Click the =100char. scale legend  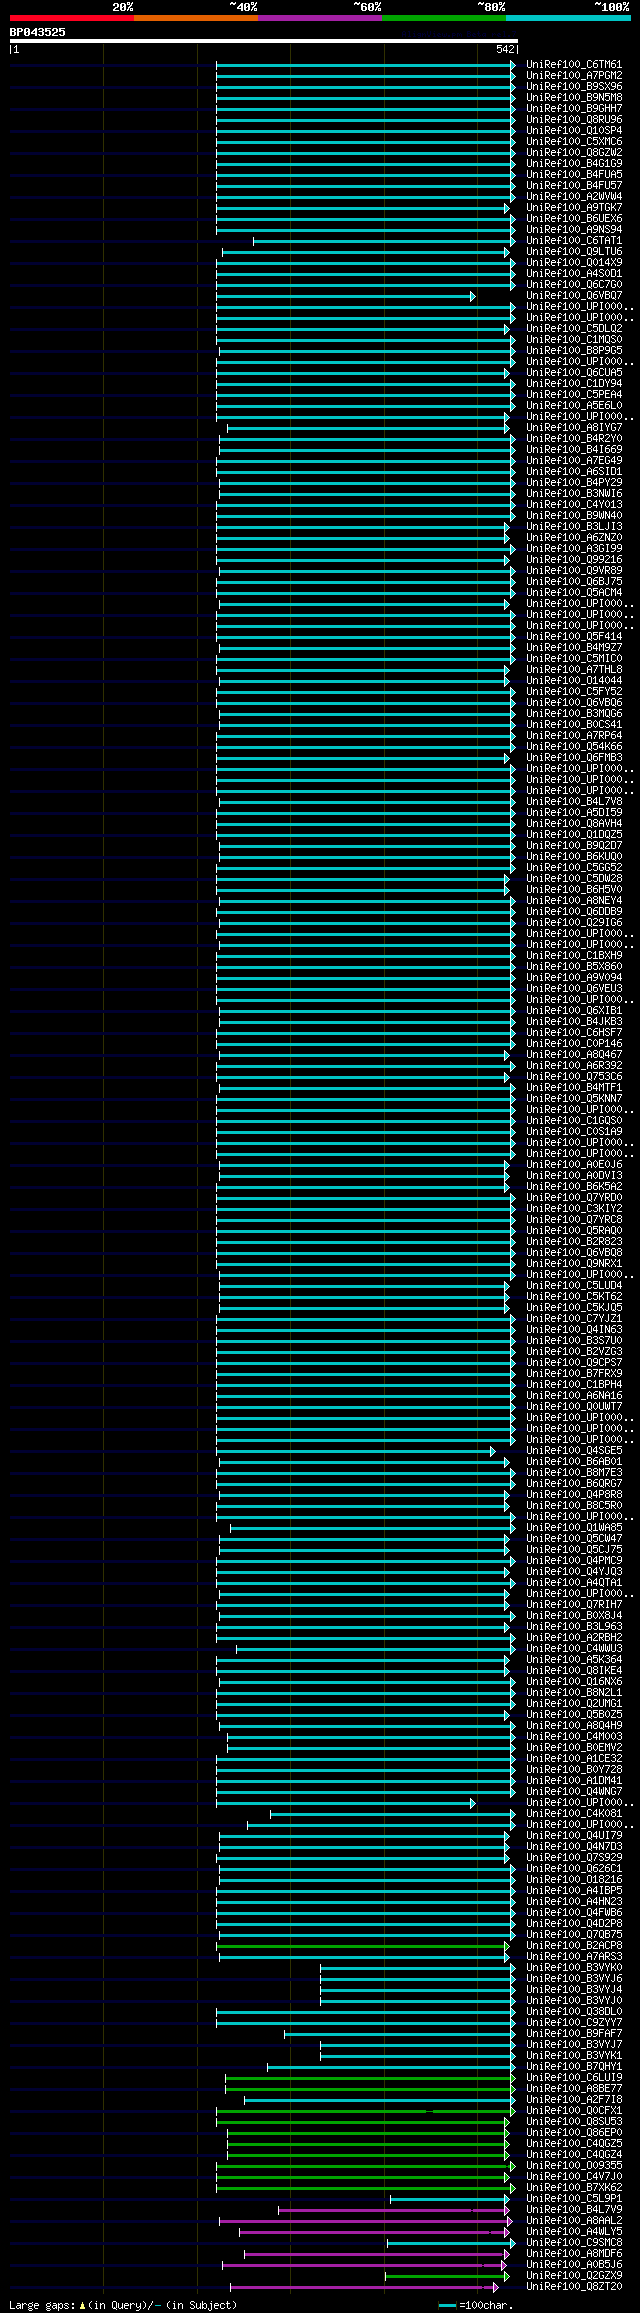475,2305
